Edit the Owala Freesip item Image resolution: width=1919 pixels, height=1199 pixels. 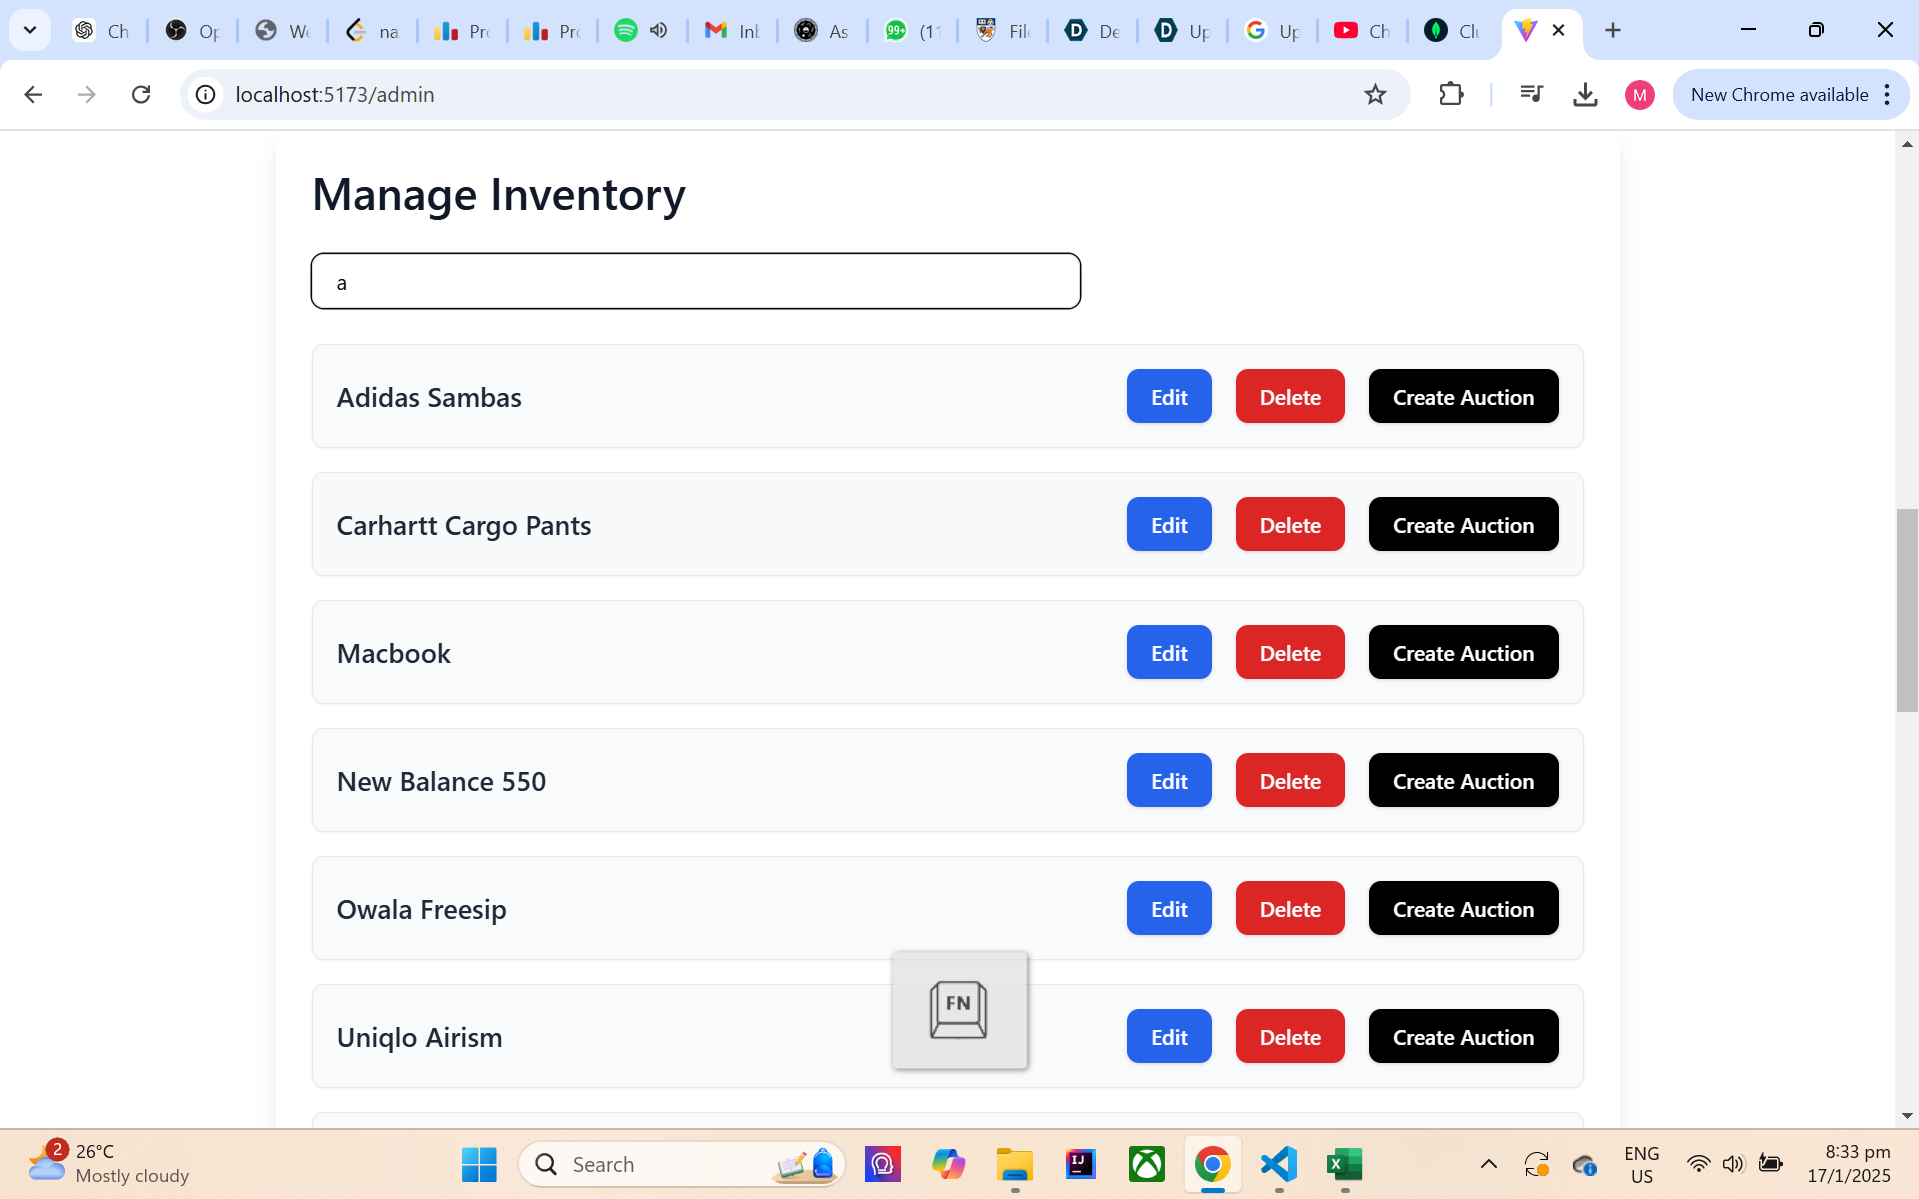pos(1169,908)
